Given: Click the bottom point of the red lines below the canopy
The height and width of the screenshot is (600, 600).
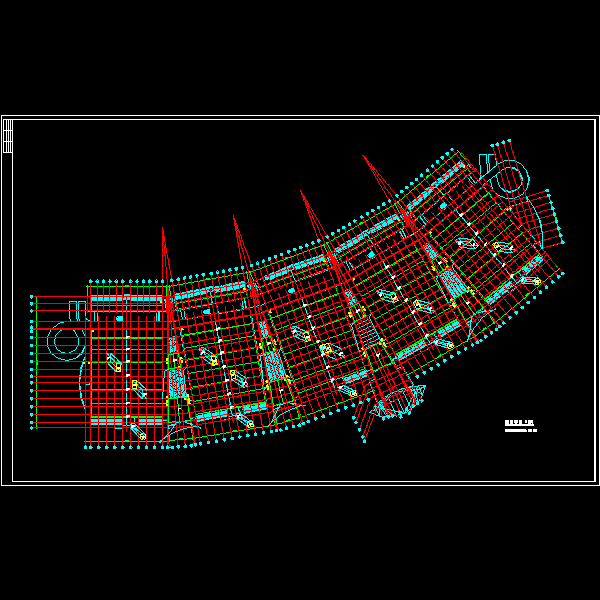Looking at the screenshot, I should coord(364,440).
